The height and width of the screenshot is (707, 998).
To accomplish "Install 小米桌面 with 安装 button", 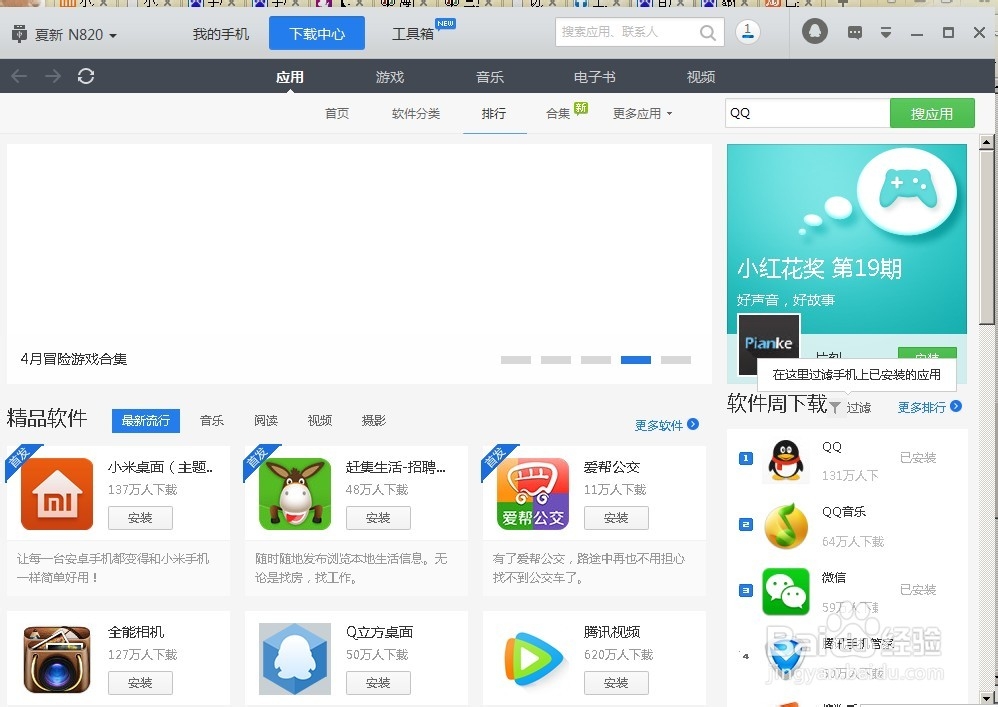I will point(140,518).
